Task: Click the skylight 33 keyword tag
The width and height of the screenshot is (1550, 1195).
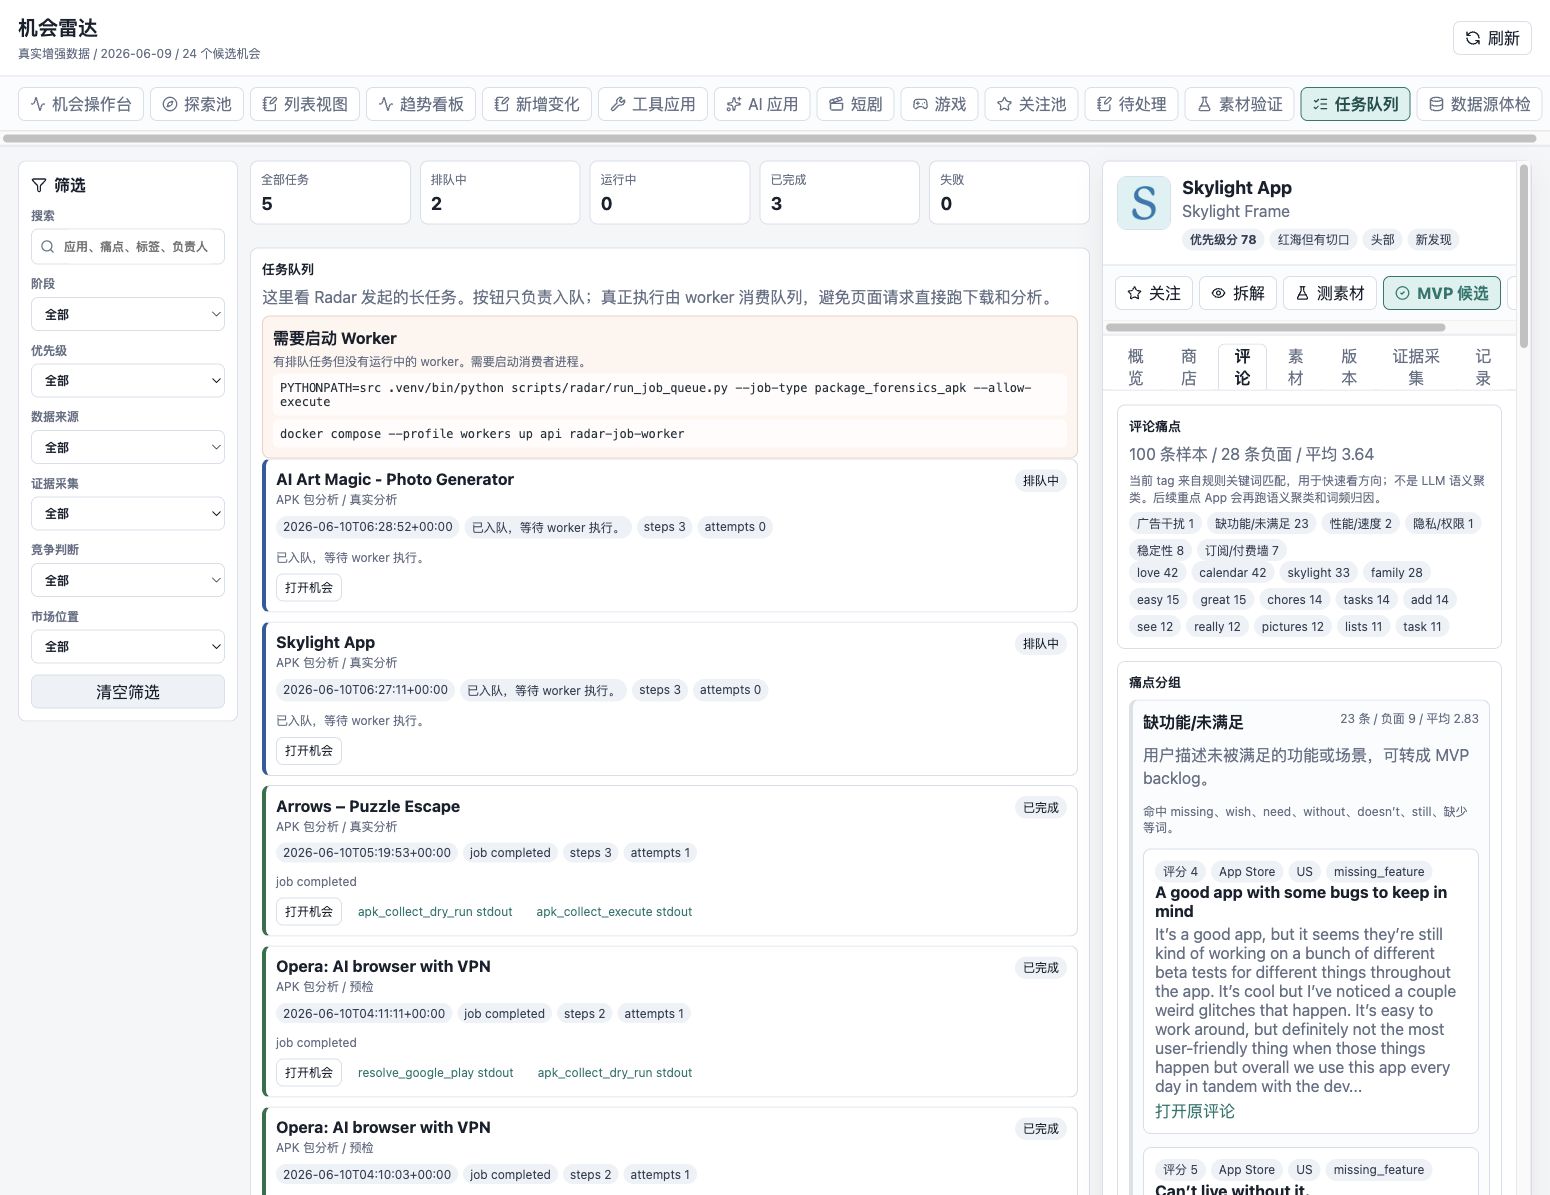Action: [x=1318, y=573]
